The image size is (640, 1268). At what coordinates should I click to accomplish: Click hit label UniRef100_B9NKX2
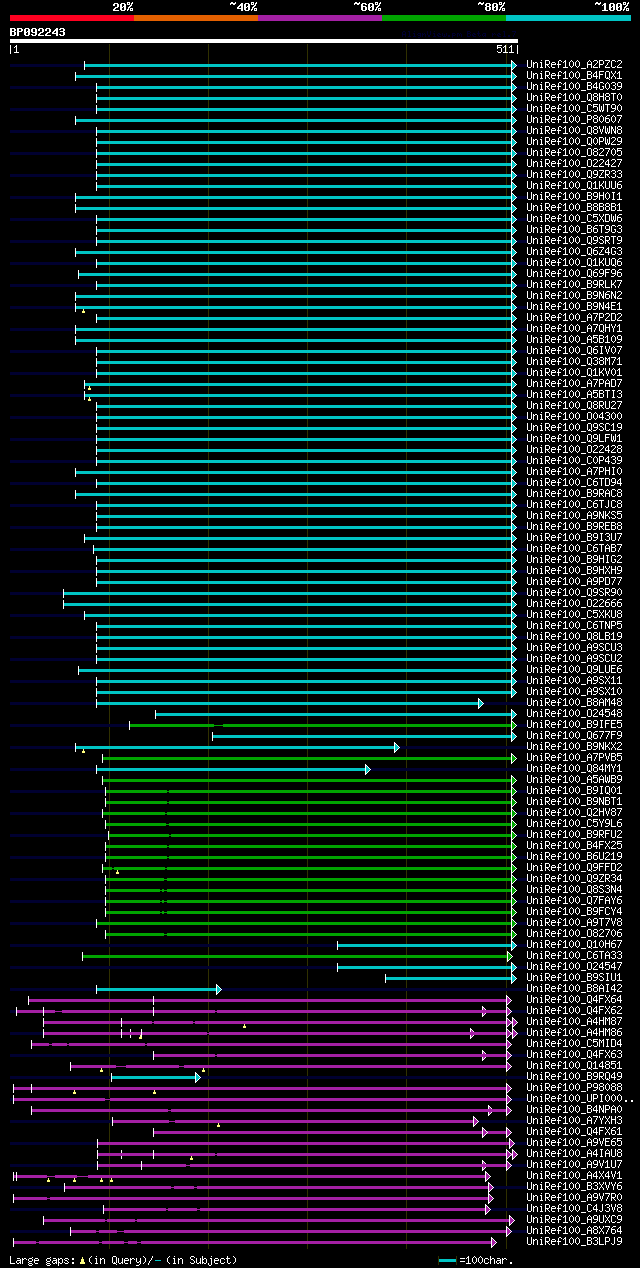574,746
